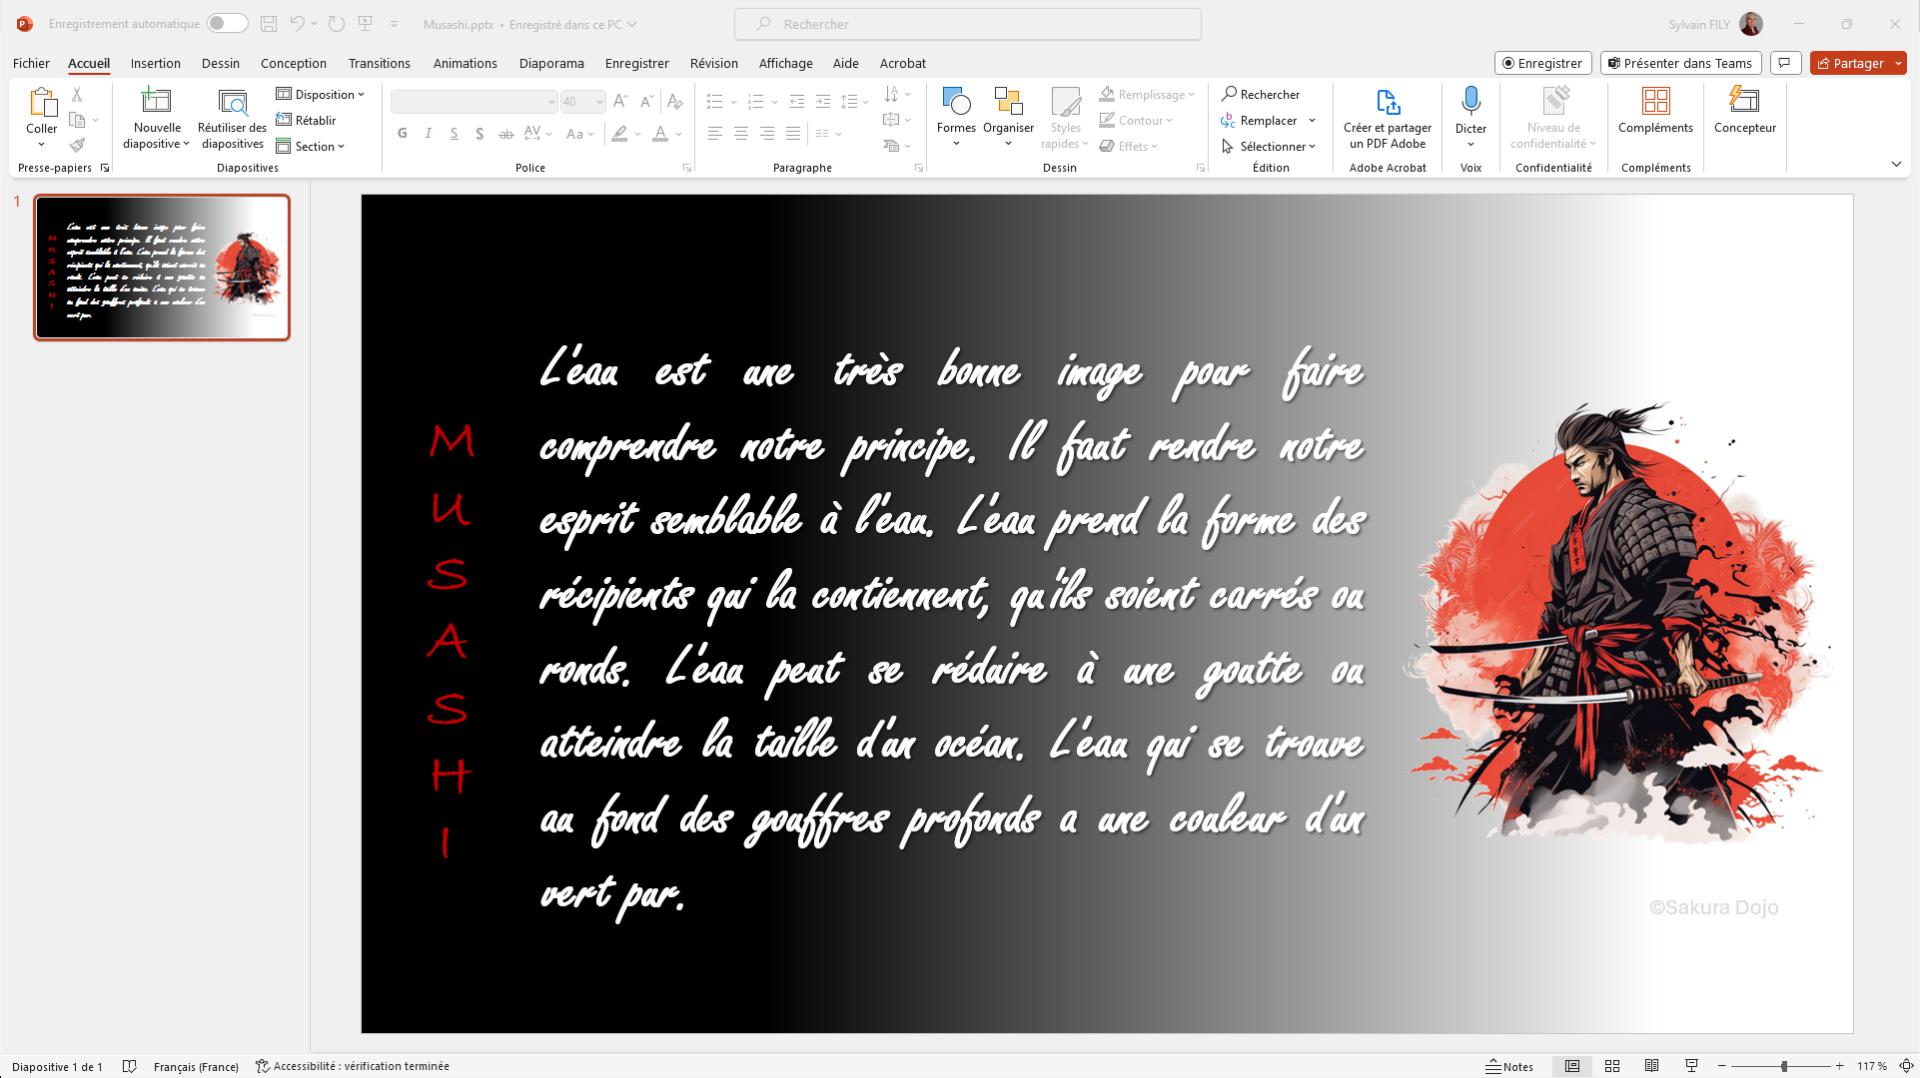Click the Bold G button

402,133
